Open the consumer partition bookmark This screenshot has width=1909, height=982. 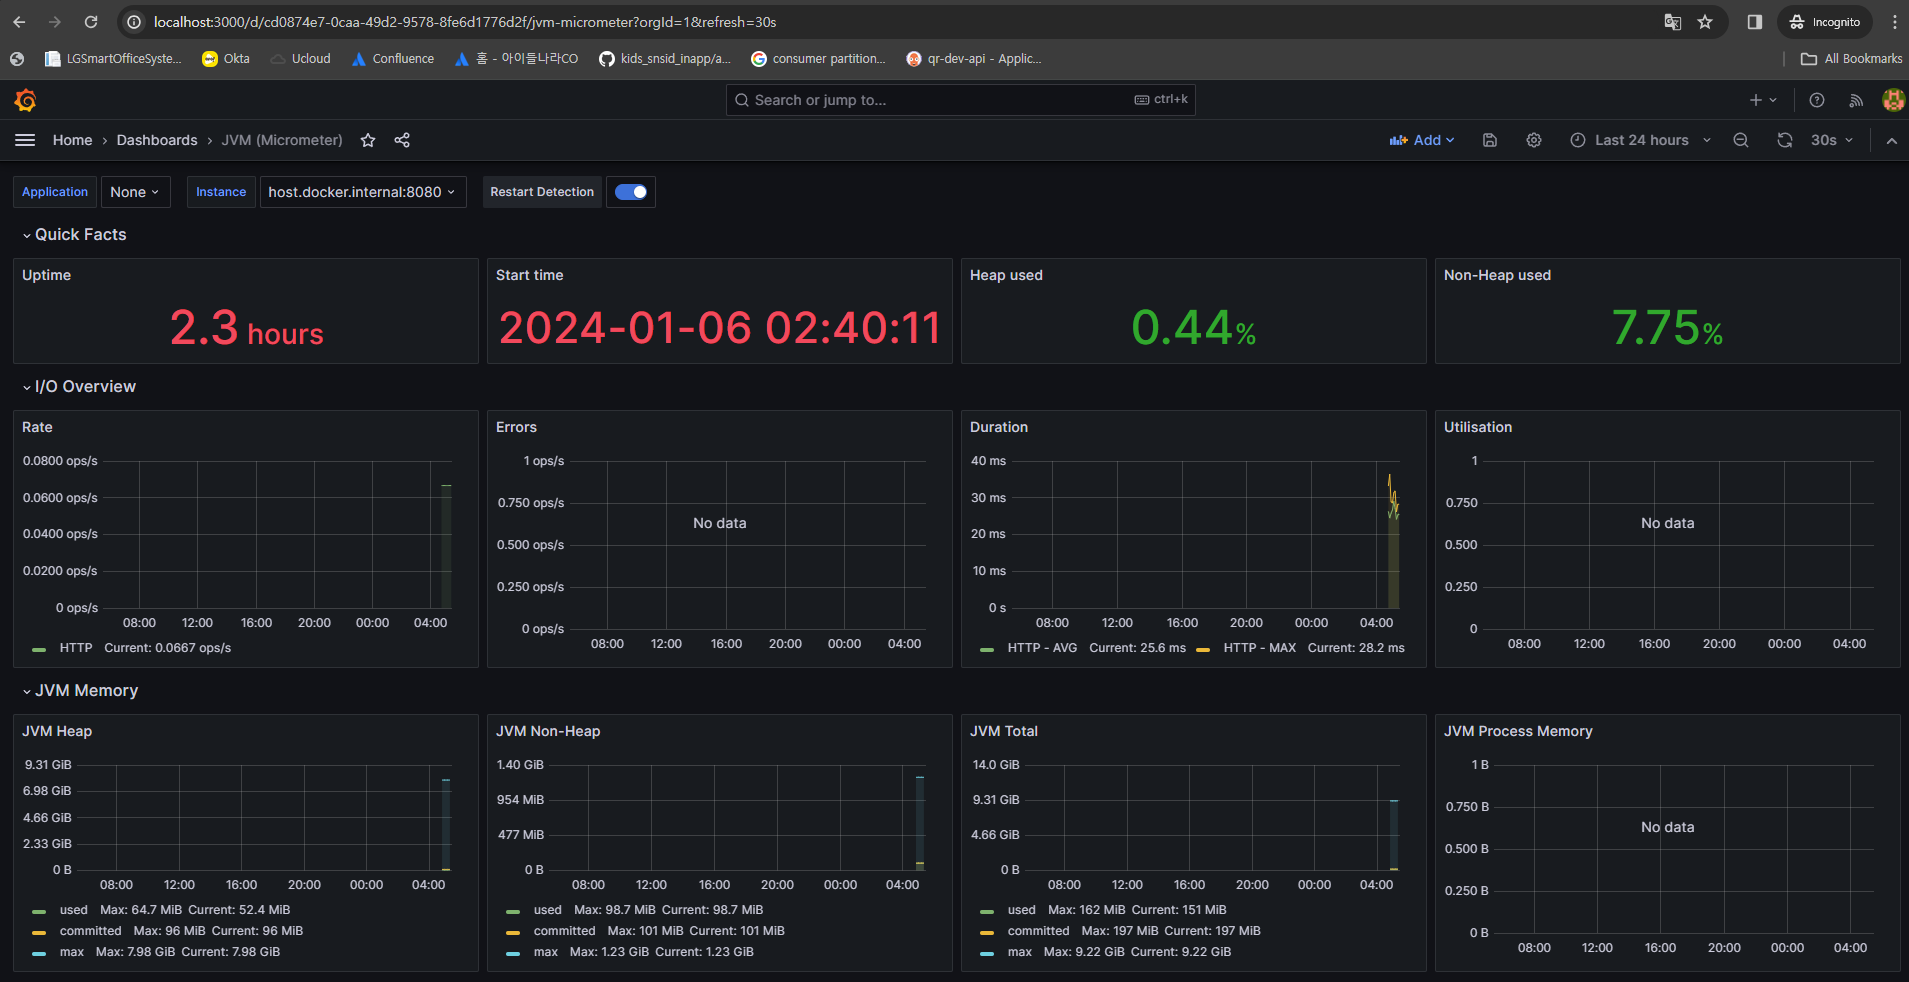pyautogui.click(x=818, y=59)
